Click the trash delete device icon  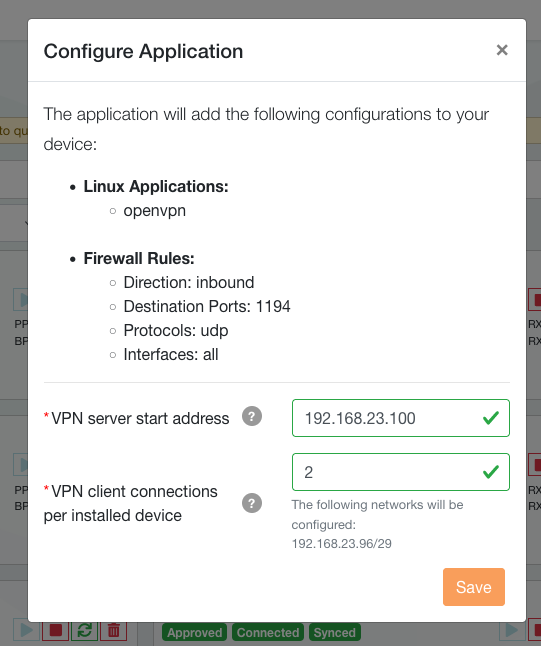(114, 630)
